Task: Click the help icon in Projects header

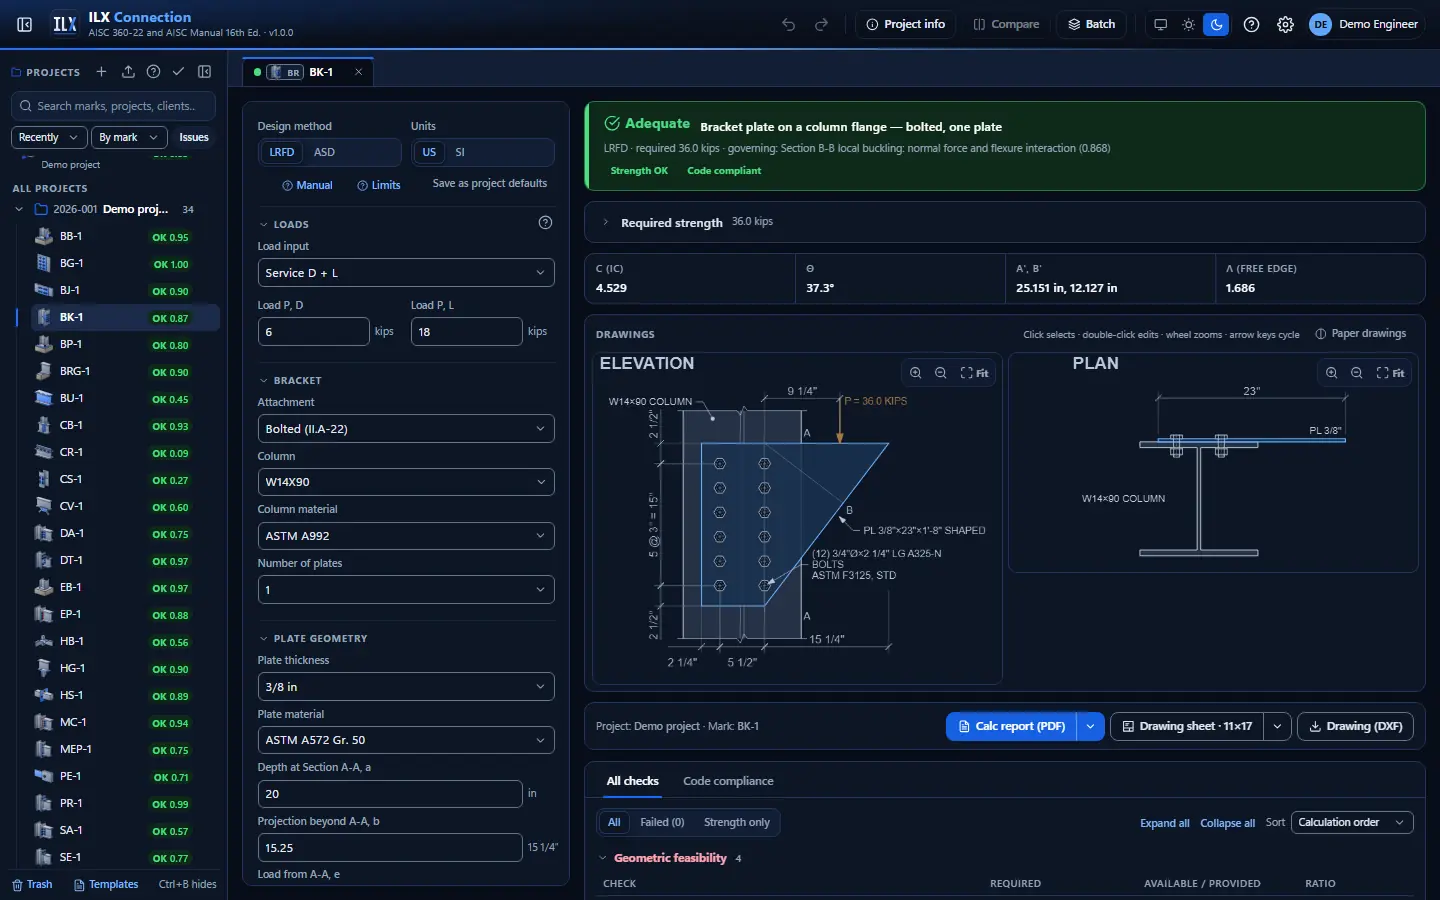Action: pyautogui.click(x=153, y=72)
